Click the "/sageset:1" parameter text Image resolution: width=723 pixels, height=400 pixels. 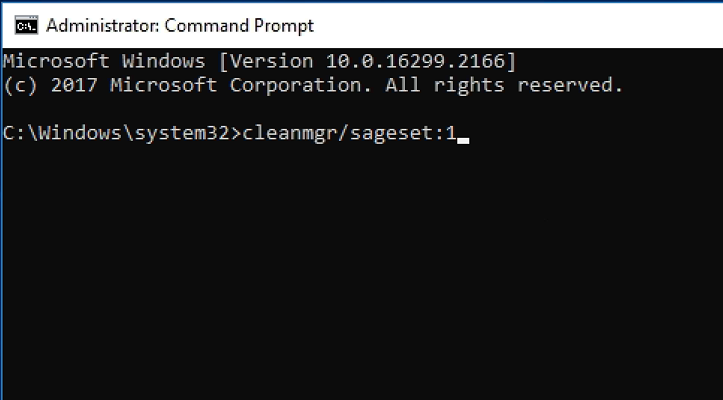click(390, 134)
